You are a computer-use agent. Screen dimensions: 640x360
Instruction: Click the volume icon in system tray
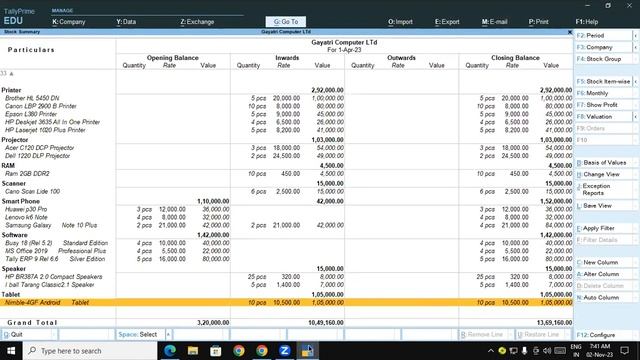click(x=547, y=351)
